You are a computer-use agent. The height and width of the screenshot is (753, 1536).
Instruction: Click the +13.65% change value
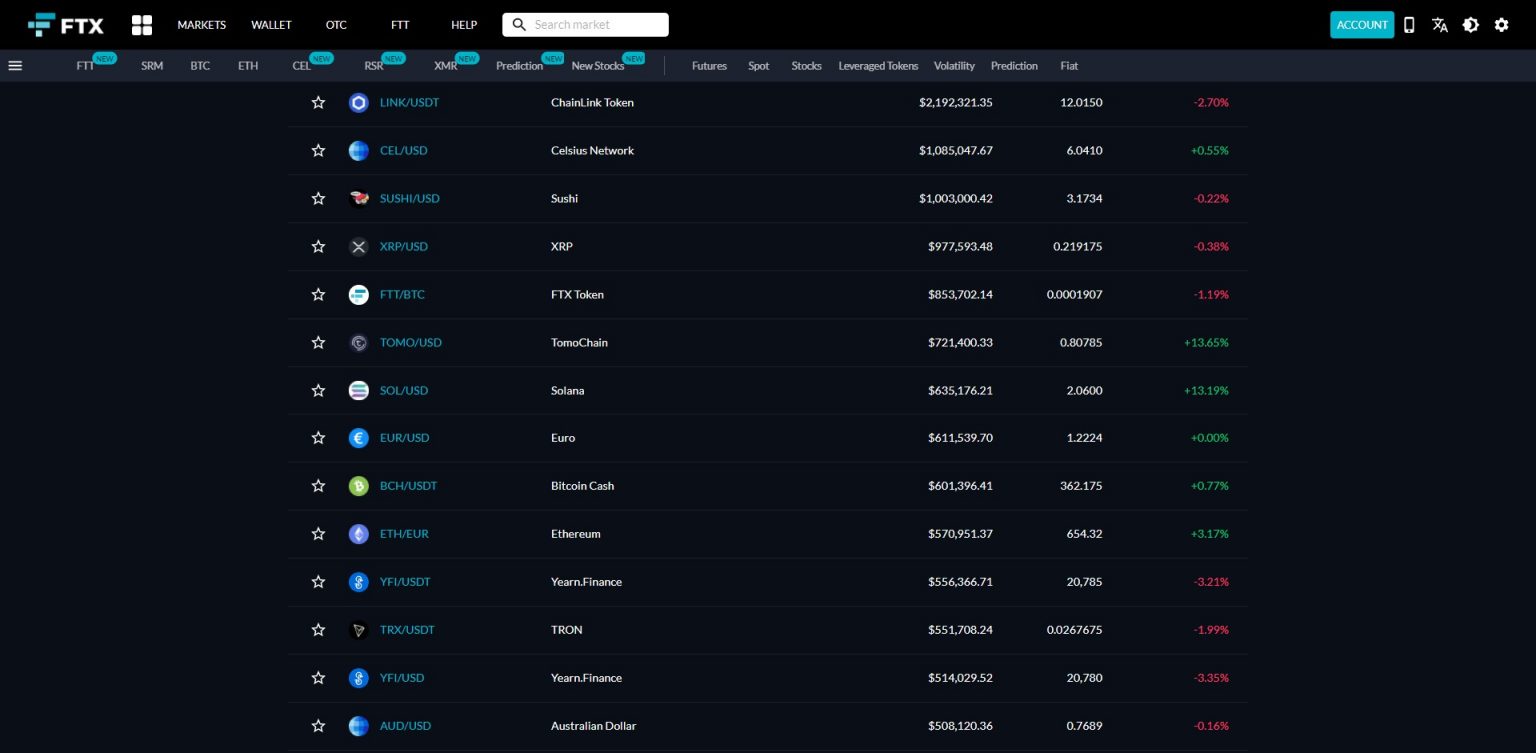(1206, 343)
